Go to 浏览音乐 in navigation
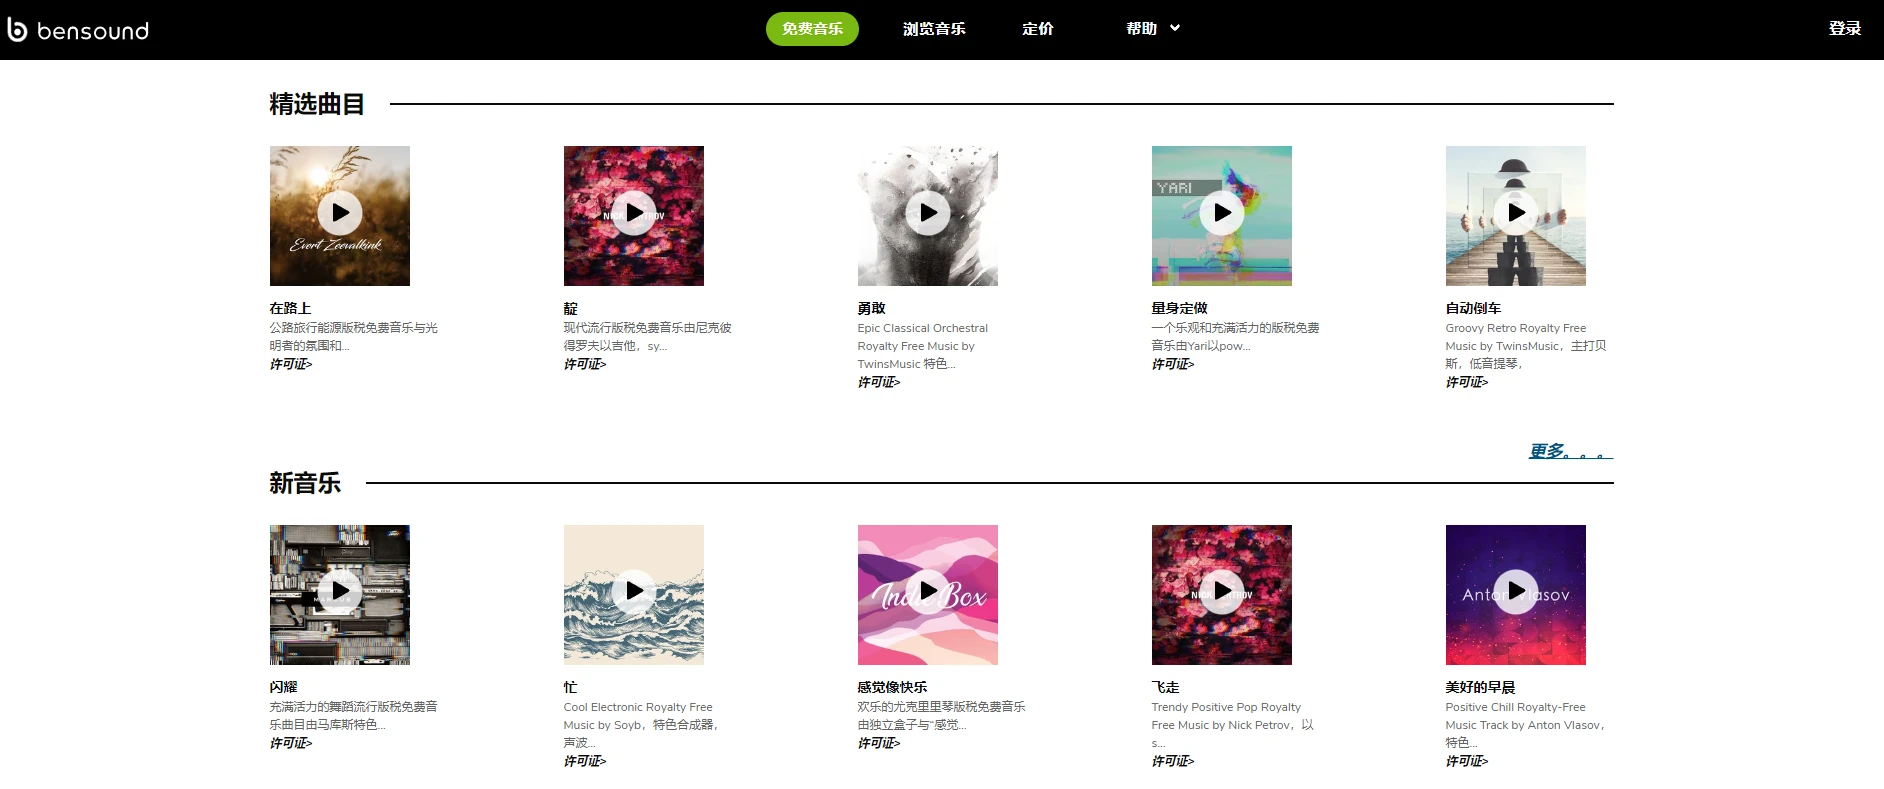The height and width of the screenshot is (789, 1884). coord(934,29)
